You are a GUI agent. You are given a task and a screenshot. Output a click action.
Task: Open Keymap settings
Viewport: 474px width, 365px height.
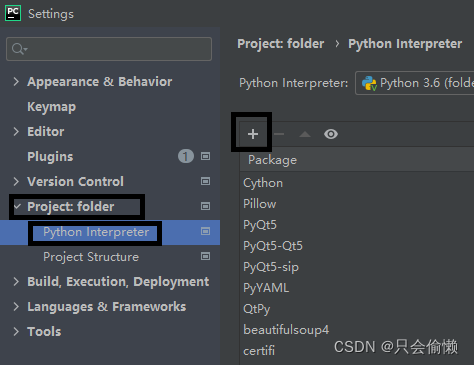tap(52, 107)
